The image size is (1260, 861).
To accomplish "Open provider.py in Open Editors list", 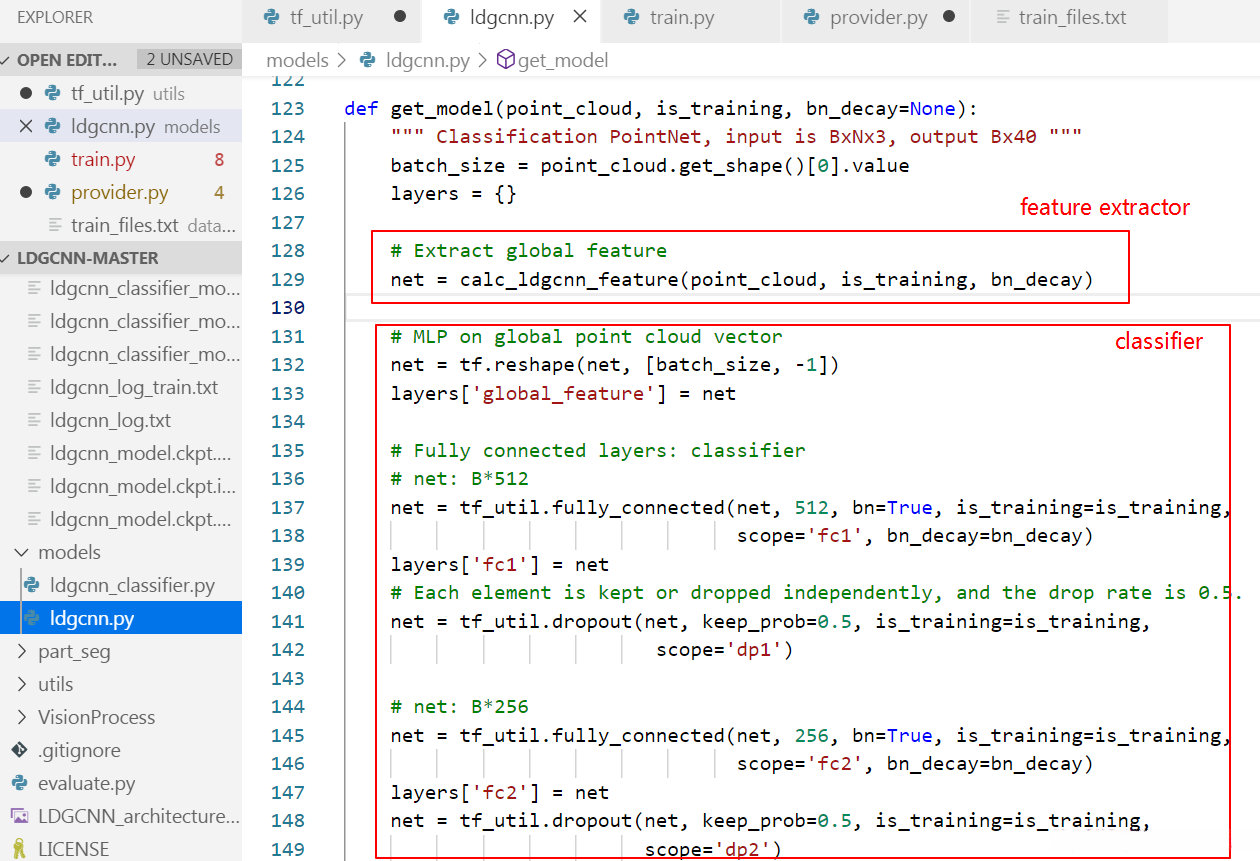I will coord(119,192).
